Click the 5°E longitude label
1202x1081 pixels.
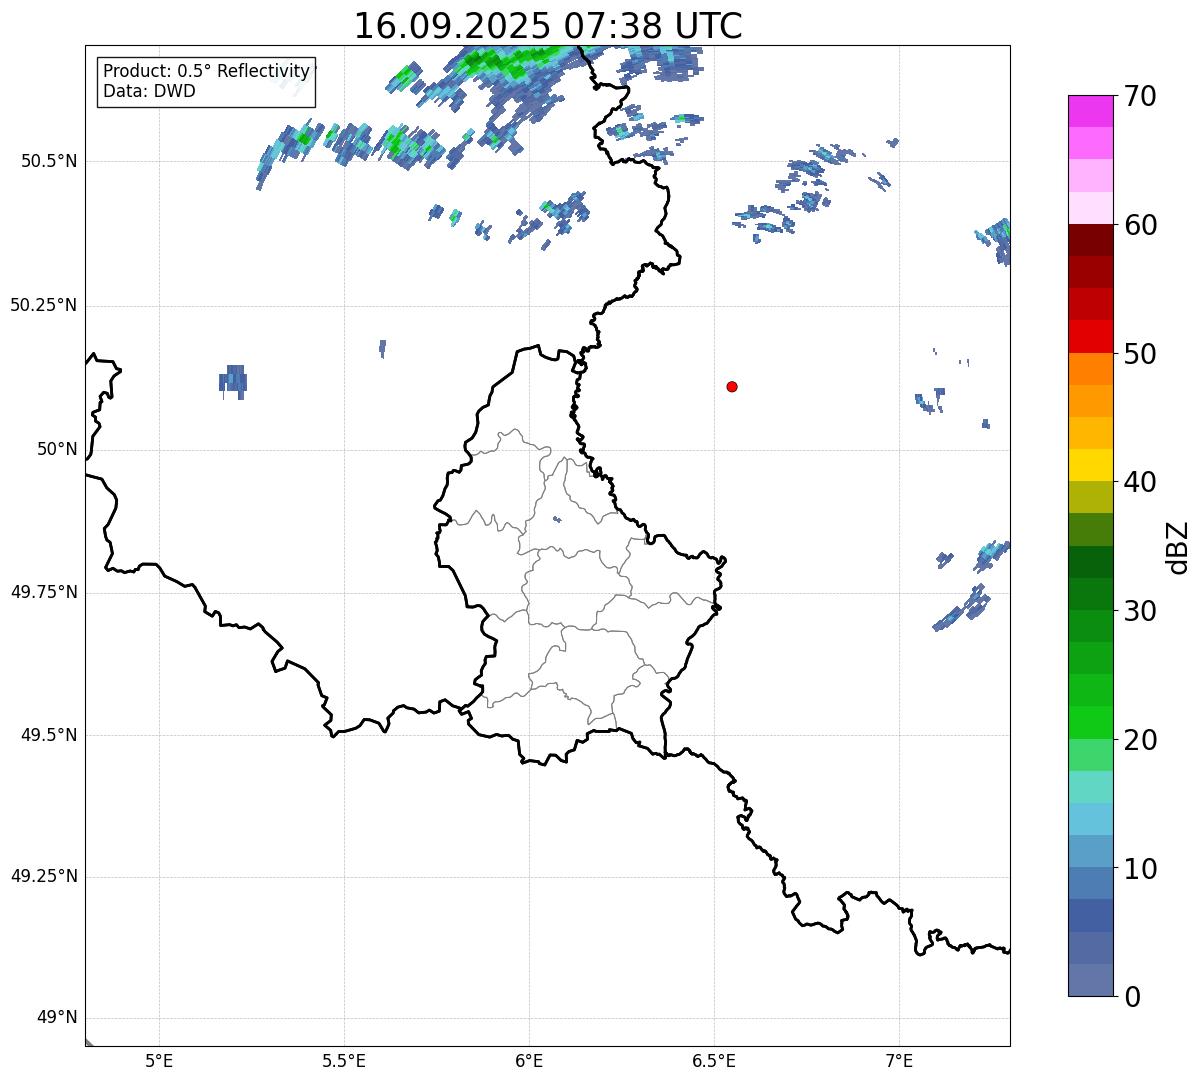(159, 1060)
